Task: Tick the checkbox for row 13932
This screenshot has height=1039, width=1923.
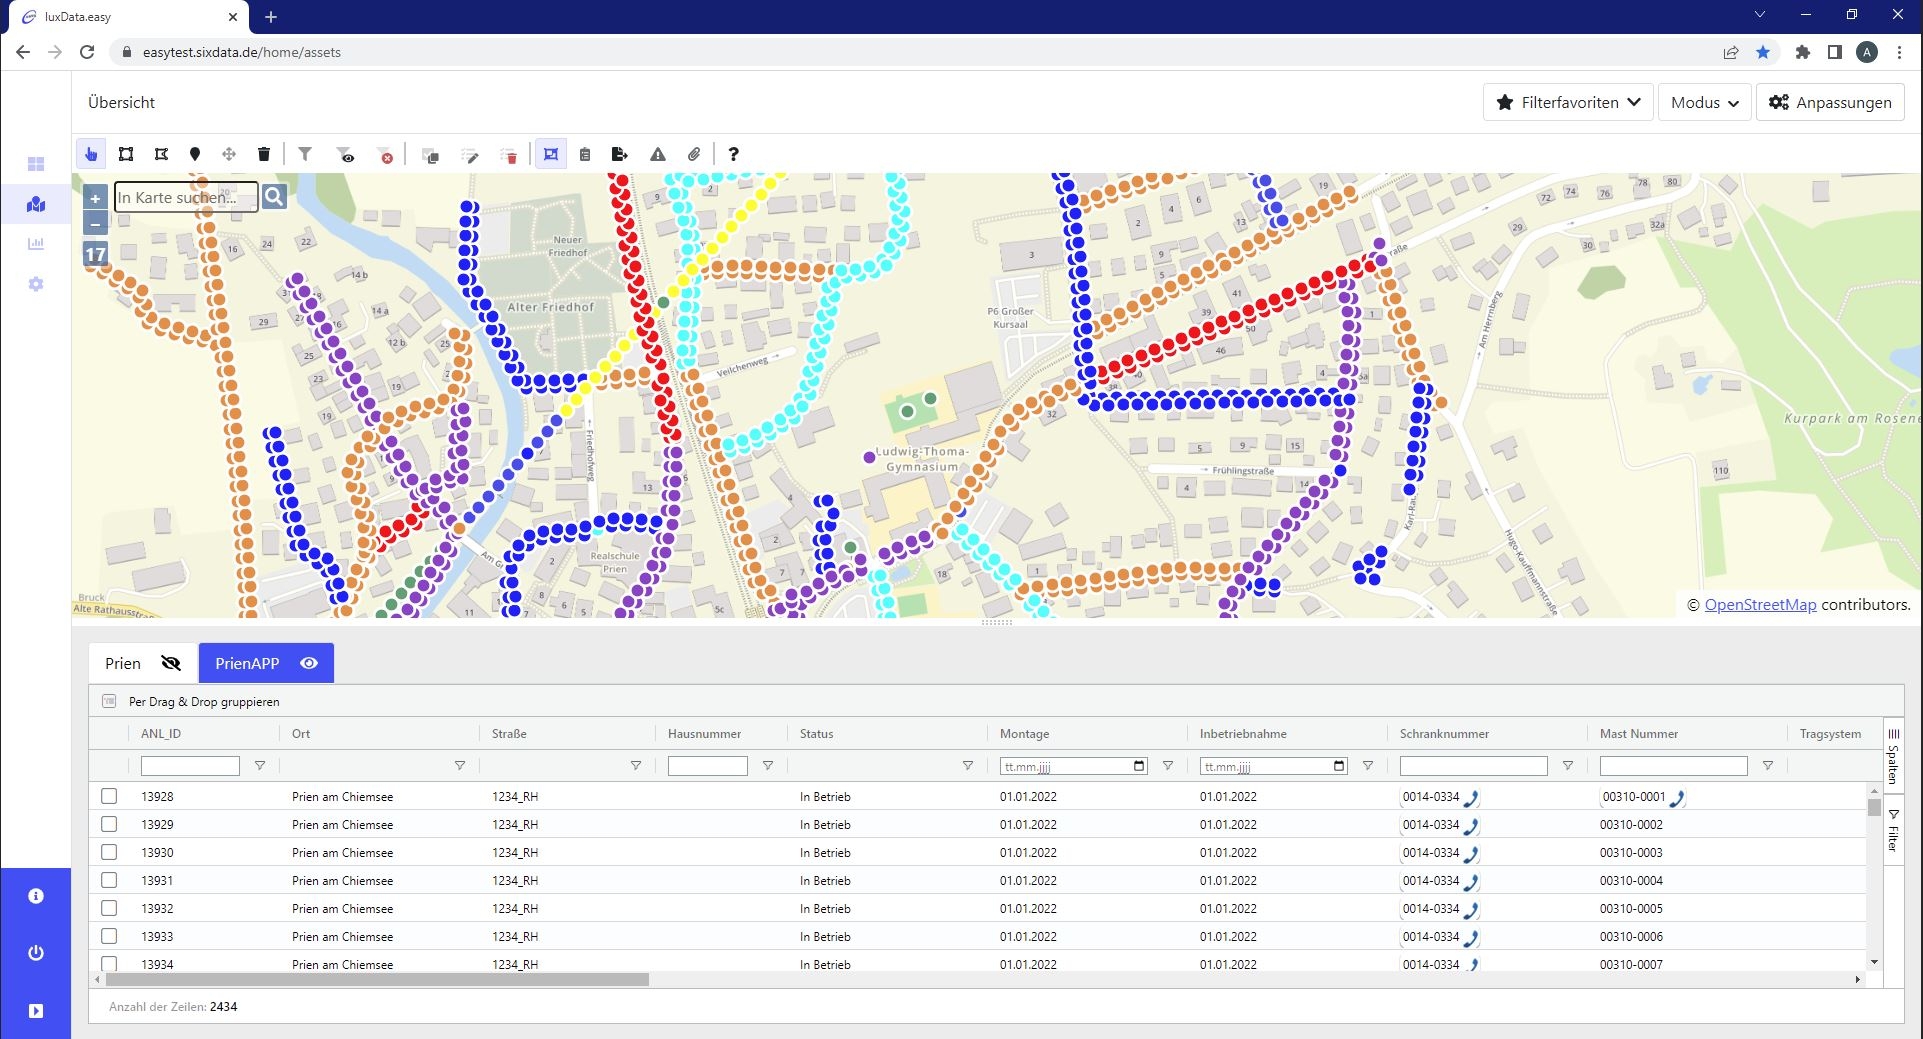Action: click(x=109, y=909)
